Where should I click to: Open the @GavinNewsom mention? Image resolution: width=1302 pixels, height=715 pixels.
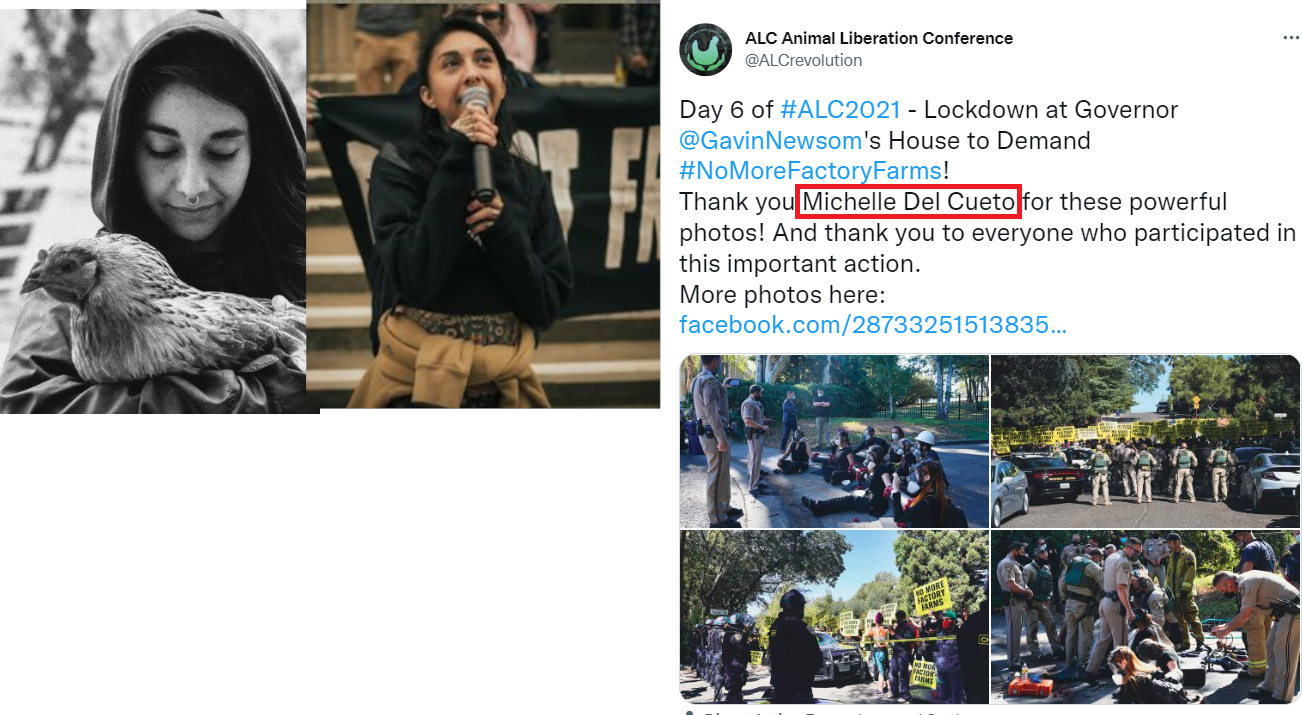(x=771, y=140)
